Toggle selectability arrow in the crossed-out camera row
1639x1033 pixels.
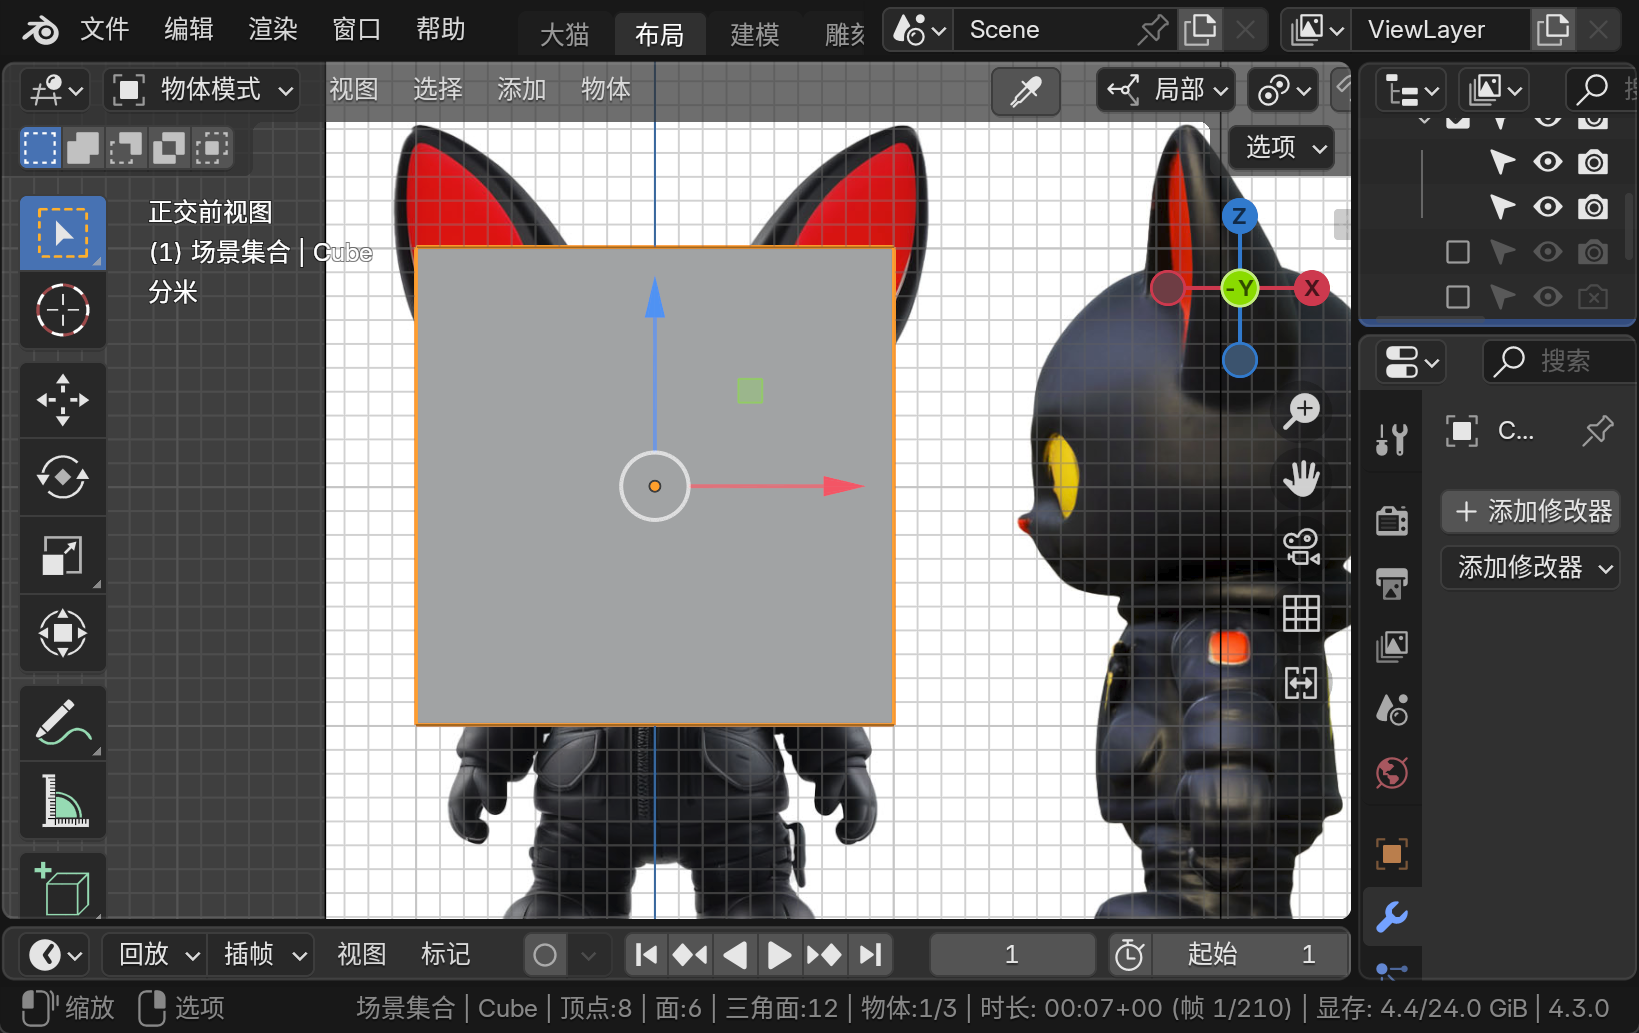point(1502,297)
